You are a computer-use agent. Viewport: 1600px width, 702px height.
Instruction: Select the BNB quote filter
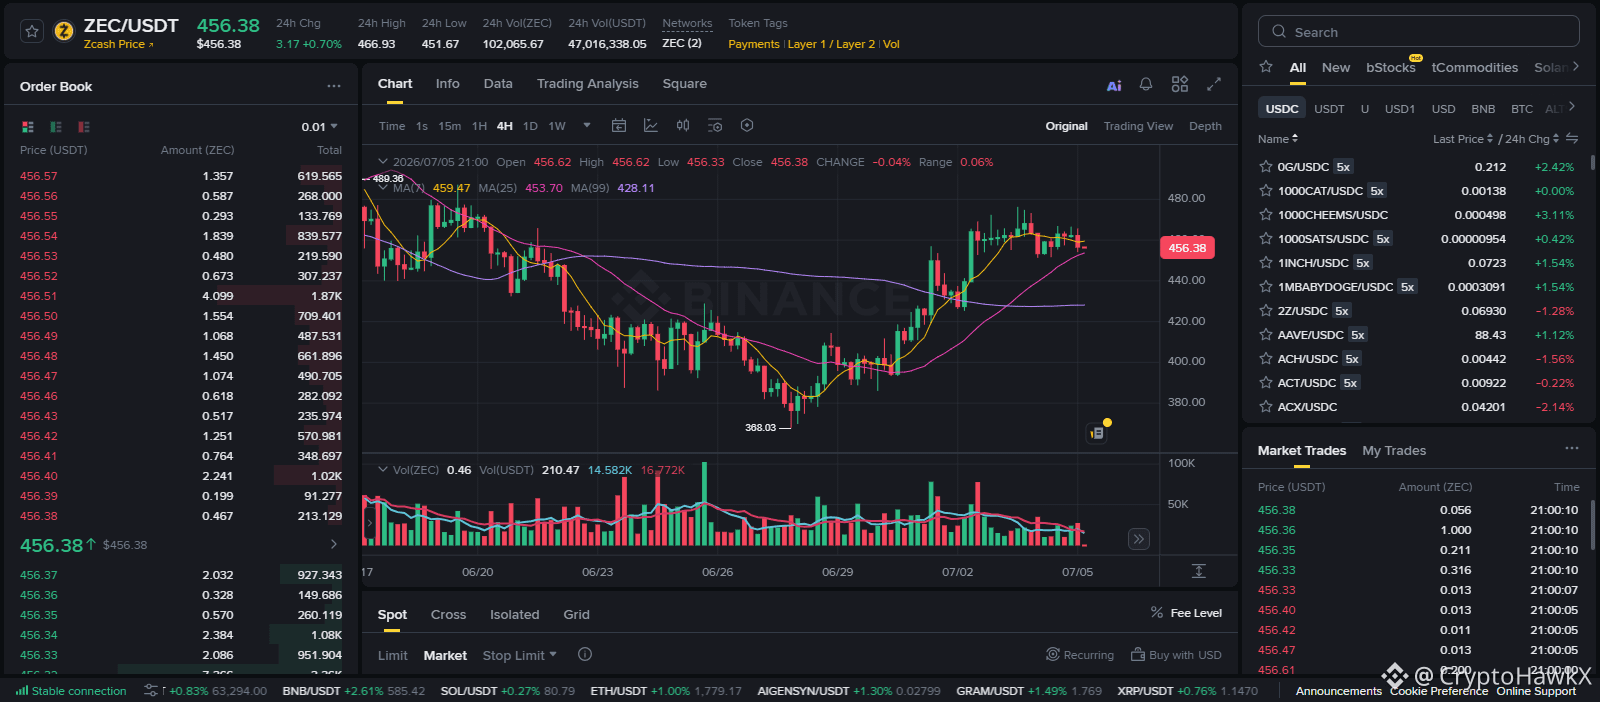pos(1483,109)
